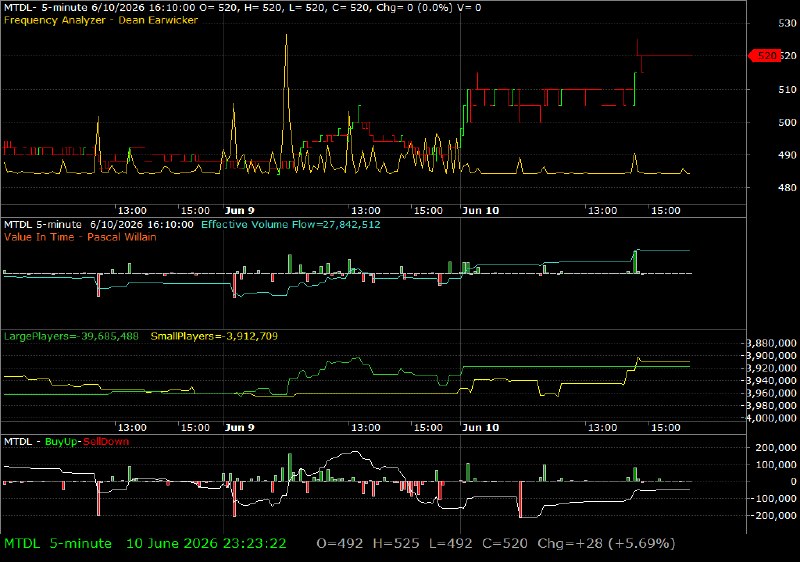
Task: Click the dark red price line at 520 level
Action: click(666, 56)
